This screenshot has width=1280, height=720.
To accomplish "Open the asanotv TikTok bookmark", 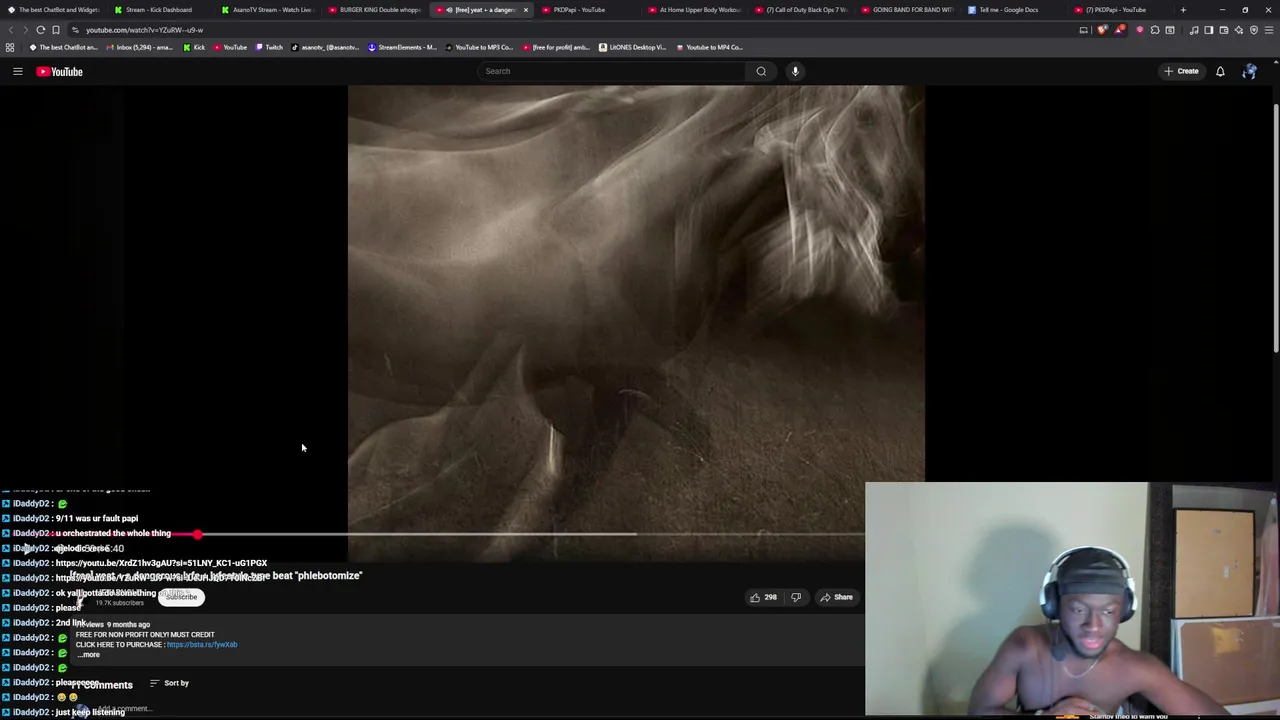I will pyautogui.click(x=325, y=47).
